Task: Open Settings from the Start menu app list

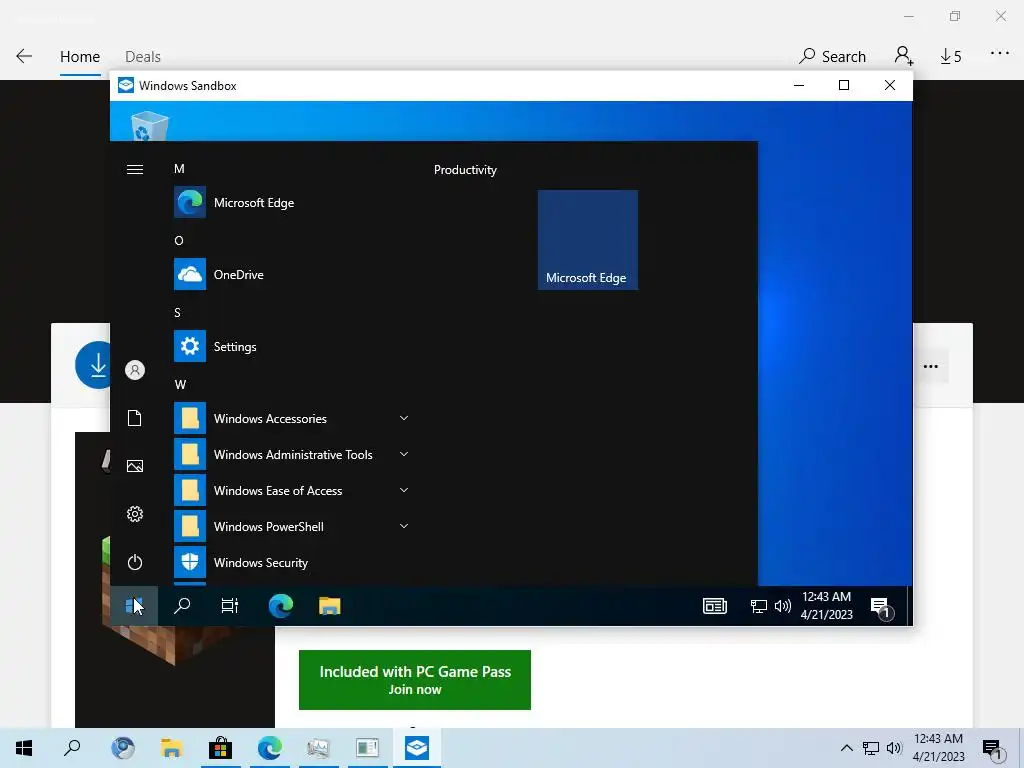Action: pyautogui.click(x=291, y=346)
